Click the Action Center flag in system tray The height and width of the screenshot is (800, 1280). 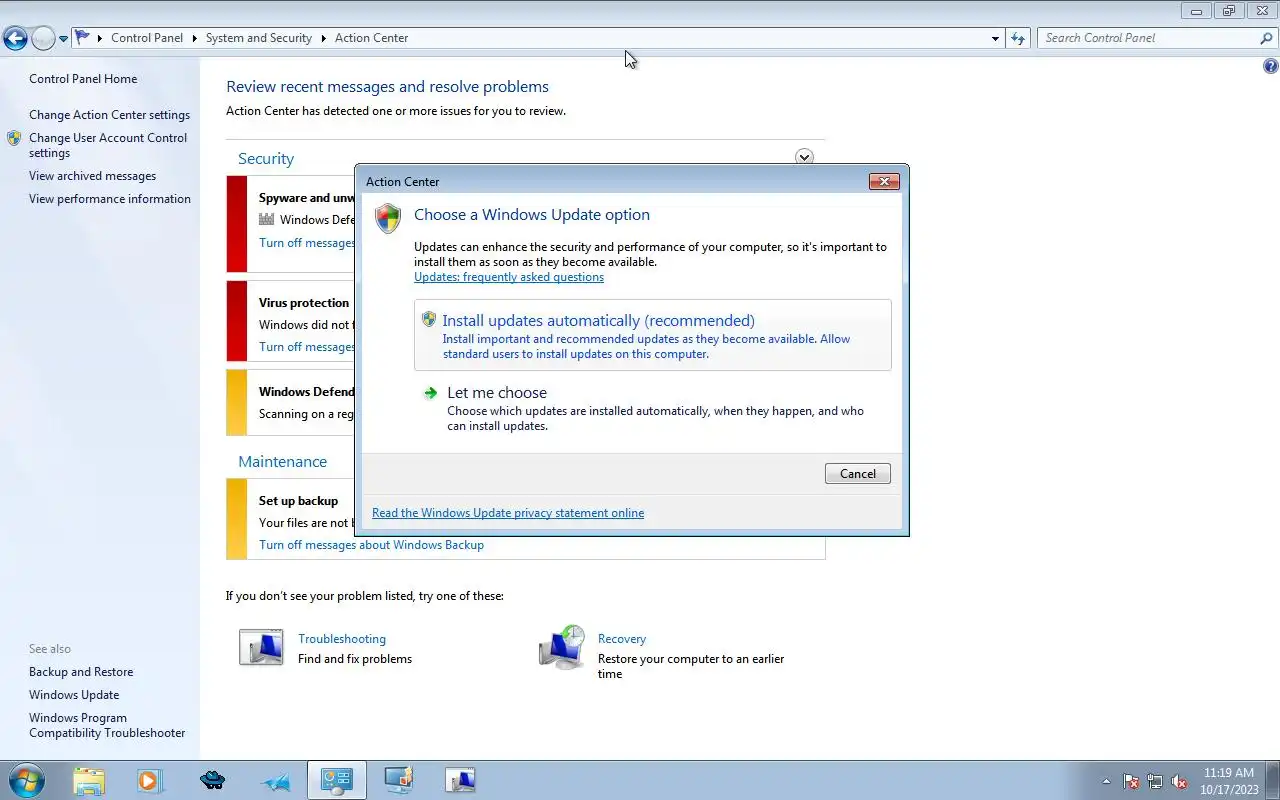pos(1131,781)
